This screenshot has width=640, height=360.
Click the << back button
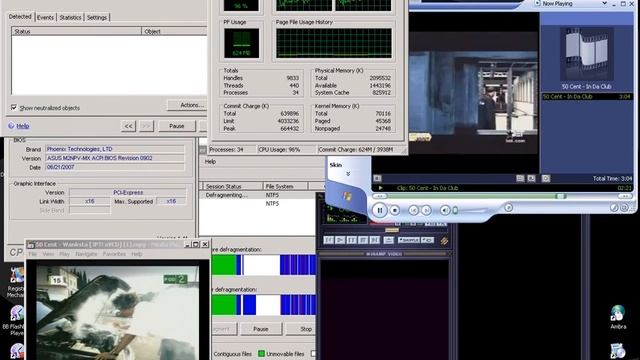[x=128, y=126]
